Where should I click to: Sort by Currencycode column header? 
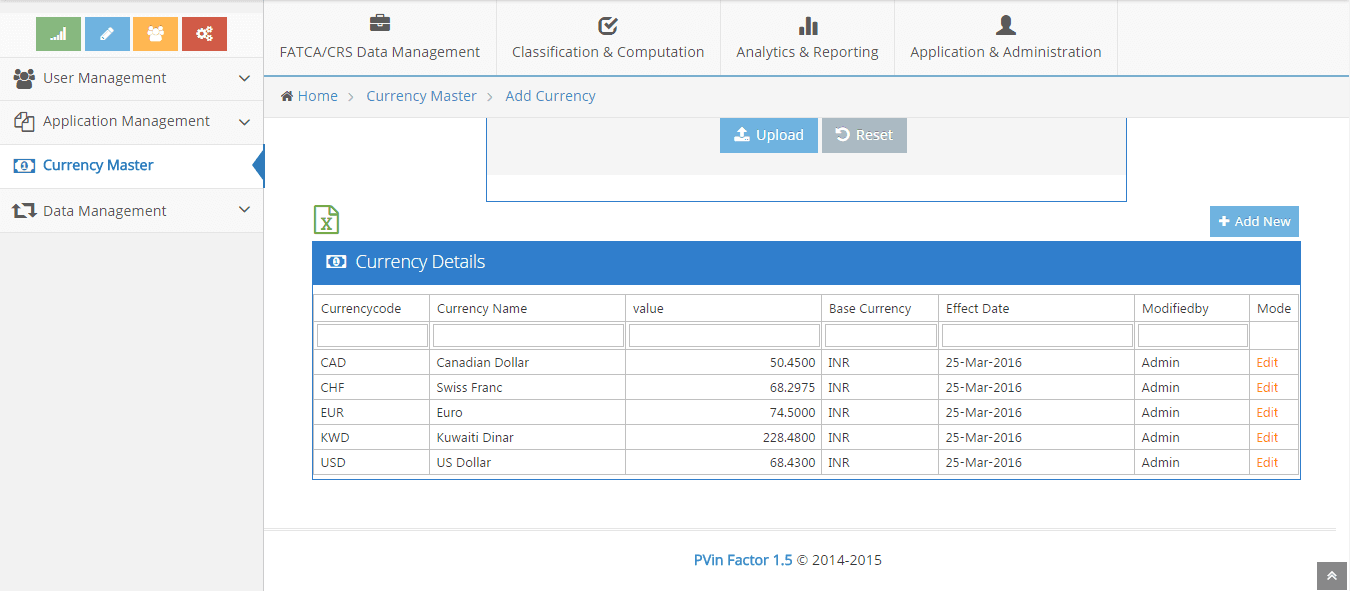click(372, 308)
